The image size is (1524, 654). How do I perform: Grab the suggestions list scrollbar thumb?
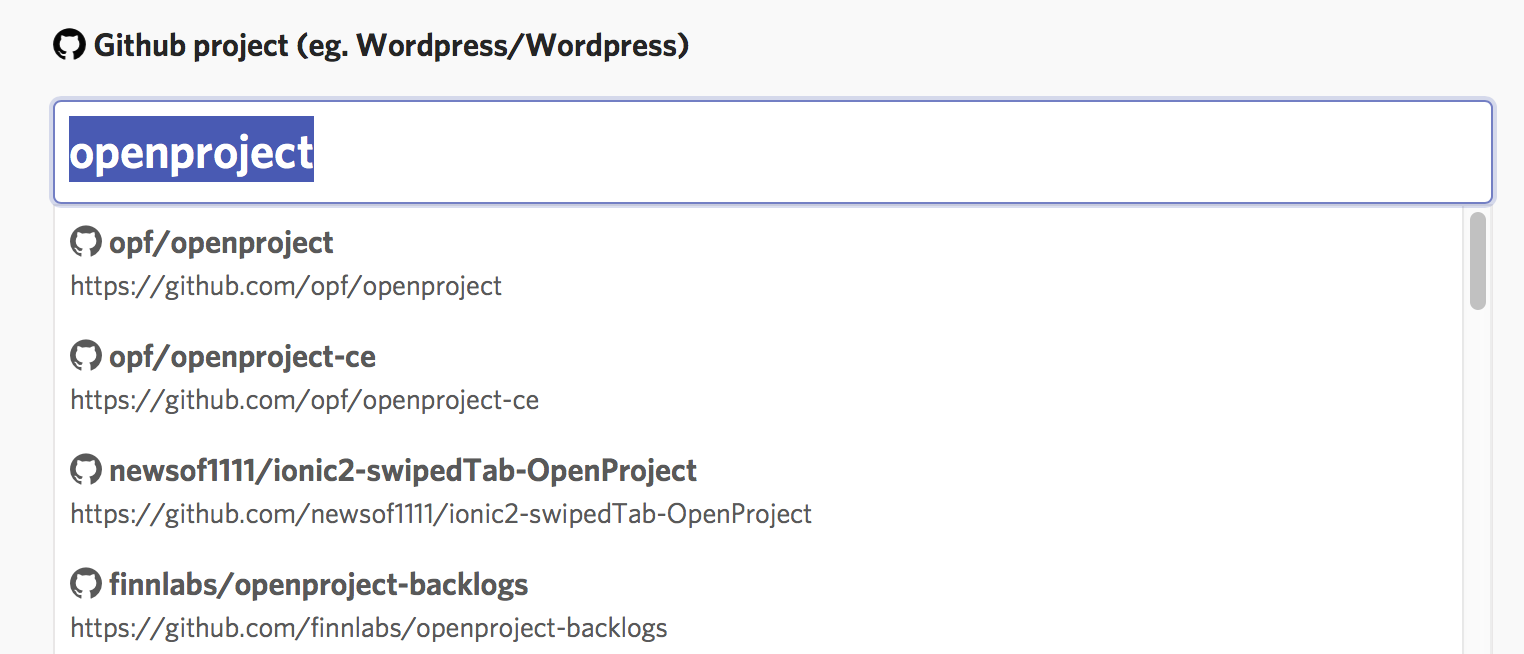(x=1477, y=261)
